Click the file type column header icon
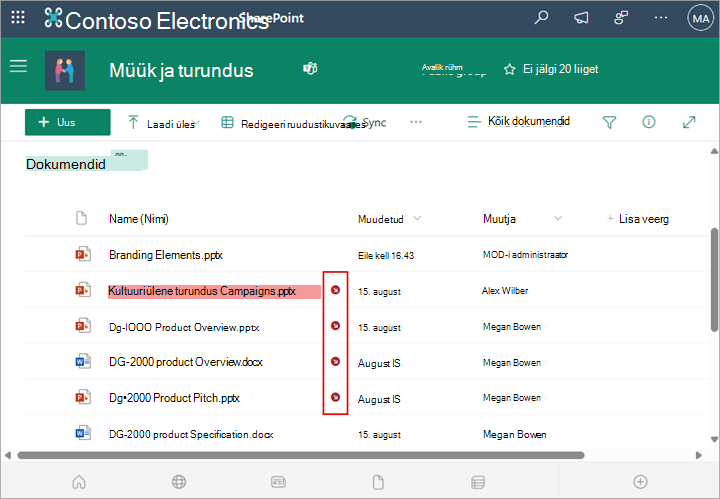Image resolution: width=720 pixels, height=499 pixels. [81, 218]
